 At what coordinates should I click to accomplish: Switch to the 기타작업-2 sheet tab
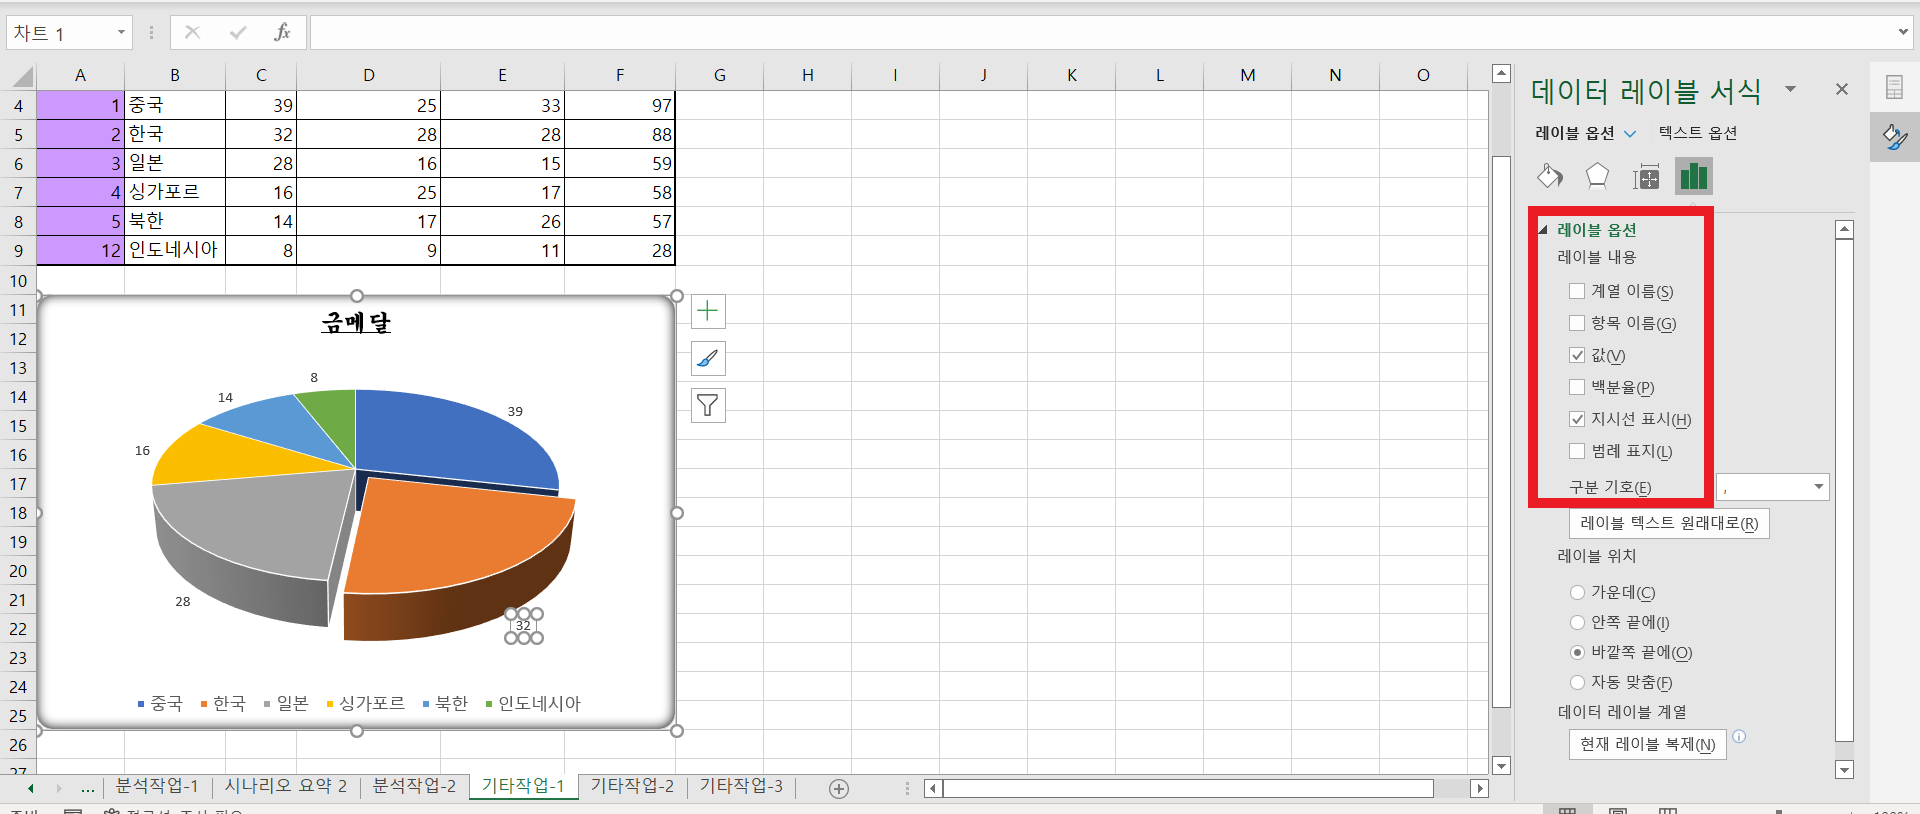632,786
